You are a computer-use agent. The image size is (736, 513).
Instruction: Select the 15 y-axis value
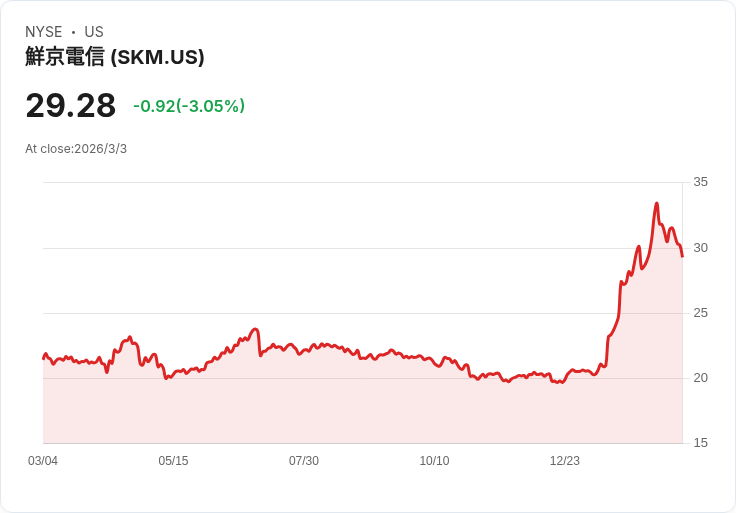click(700, 443)
